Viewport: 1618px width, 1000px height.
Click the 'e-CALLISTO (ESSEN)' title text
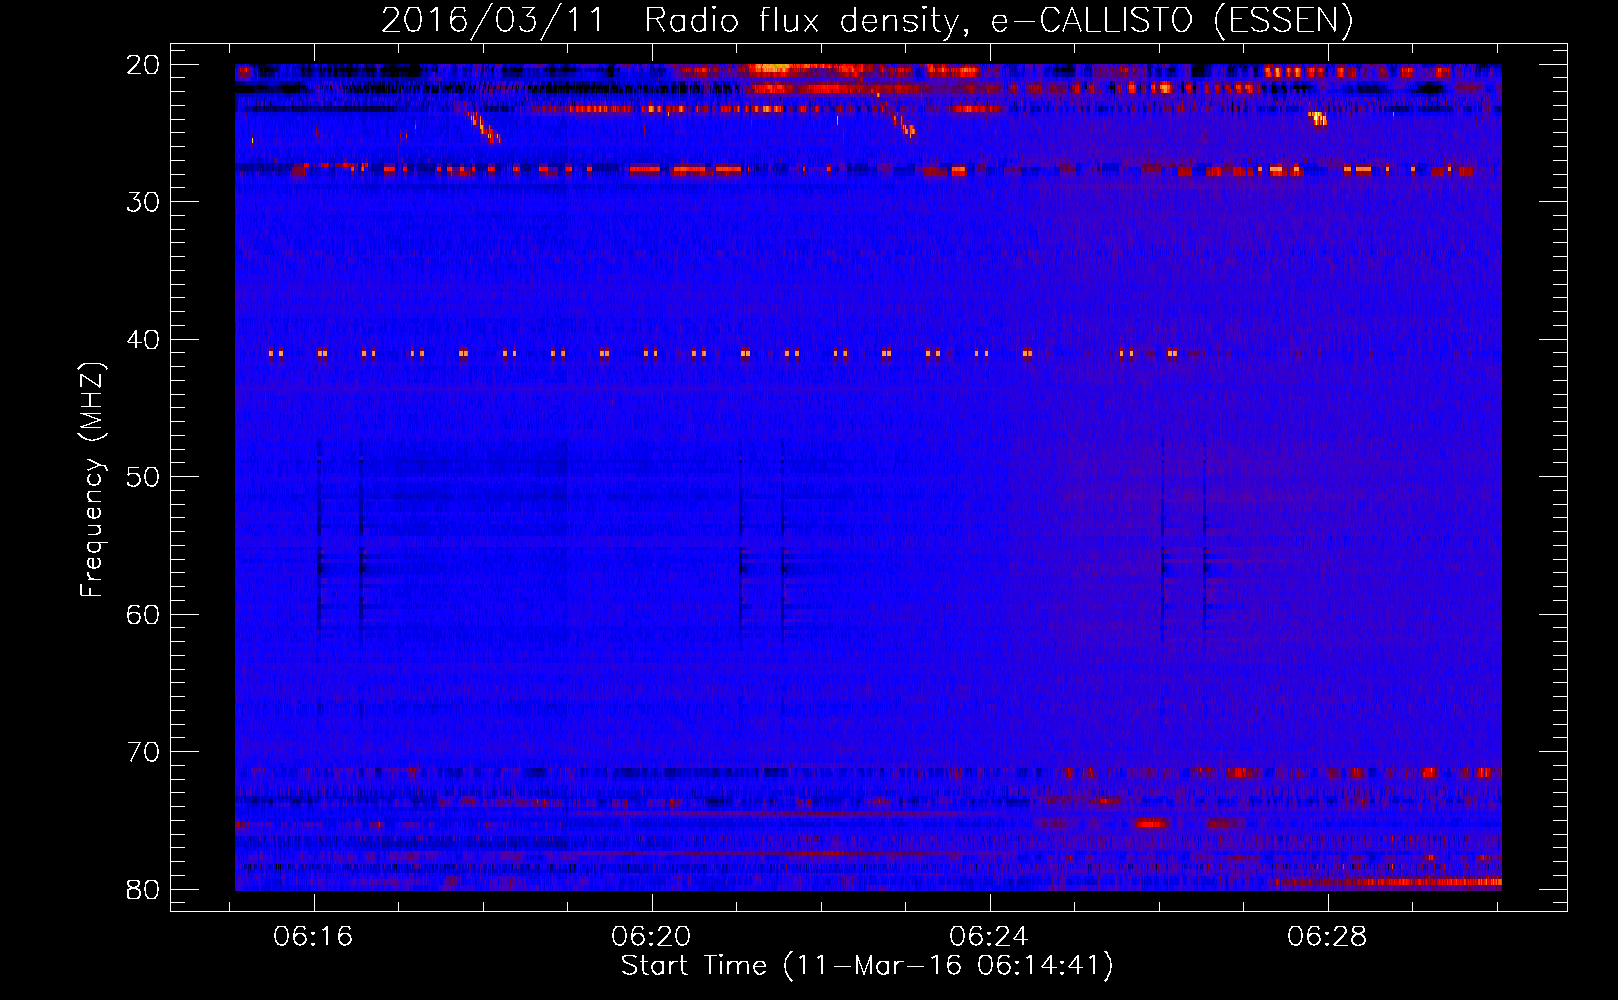(1172, 20)
